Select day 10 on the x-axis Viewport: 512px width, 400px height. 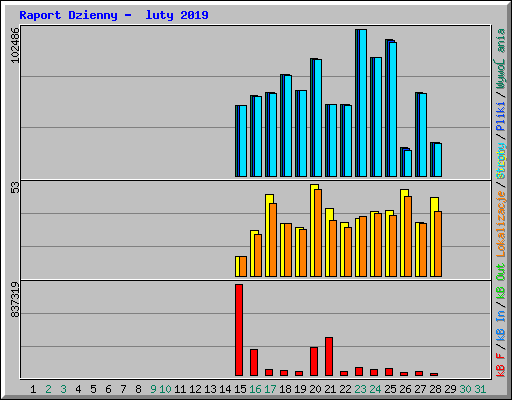coord(165,389)
